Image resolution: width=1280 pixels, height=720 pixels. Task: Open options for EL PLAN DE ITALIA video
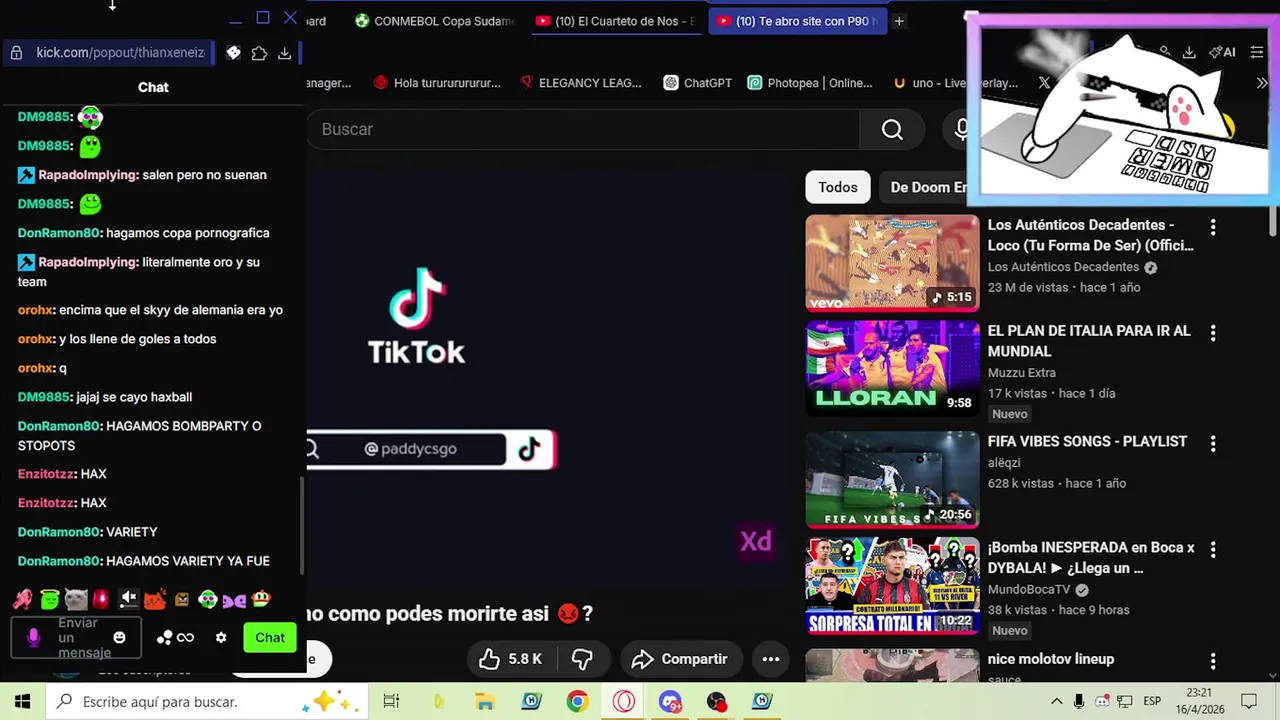(x=1213, y=333)
